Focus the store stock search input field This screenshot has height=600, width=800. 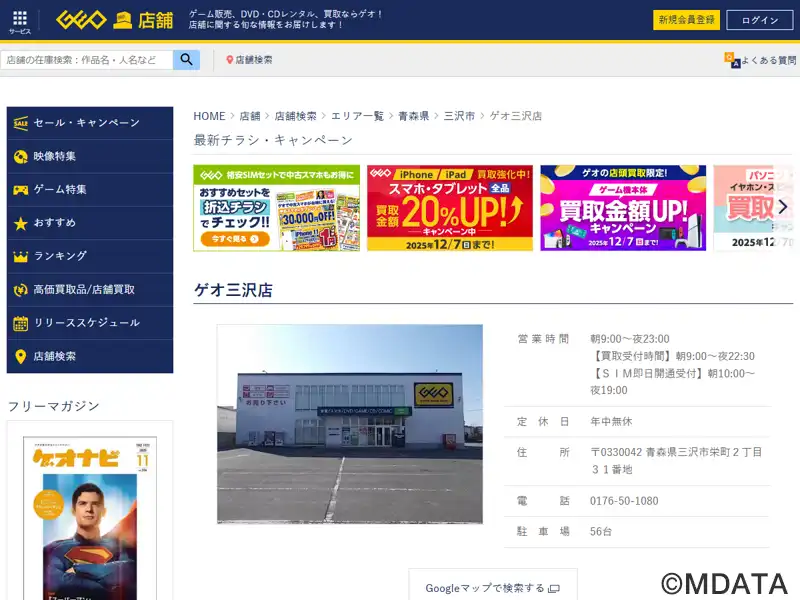[x=87, y=60]
